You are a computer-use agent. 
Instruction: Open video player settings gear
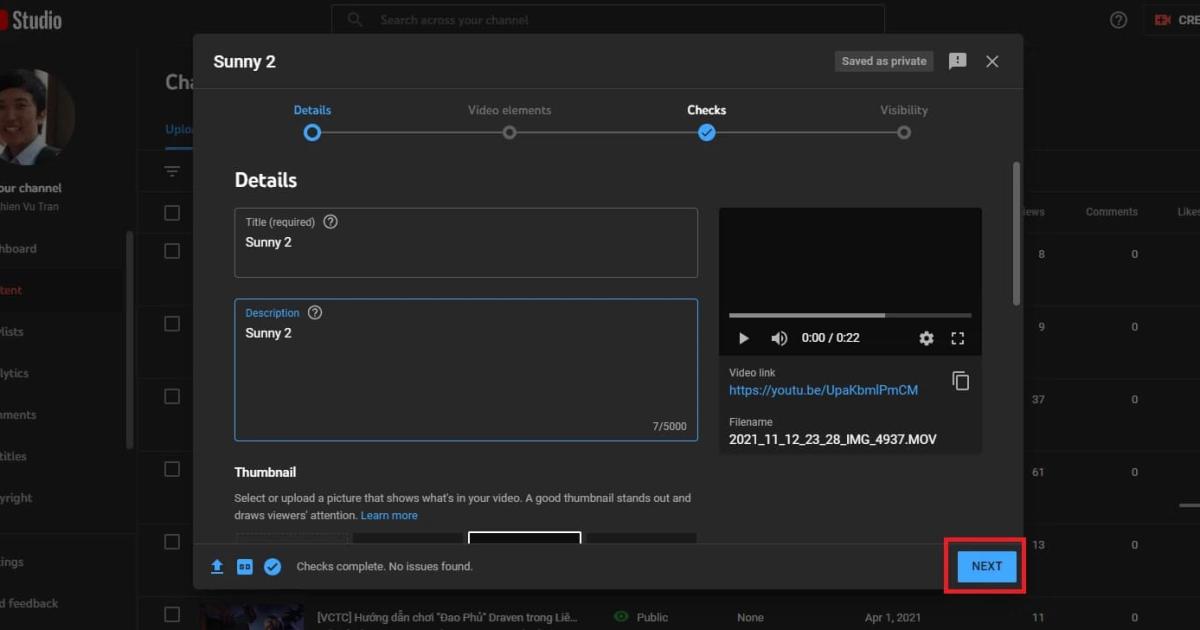(926, 338)
